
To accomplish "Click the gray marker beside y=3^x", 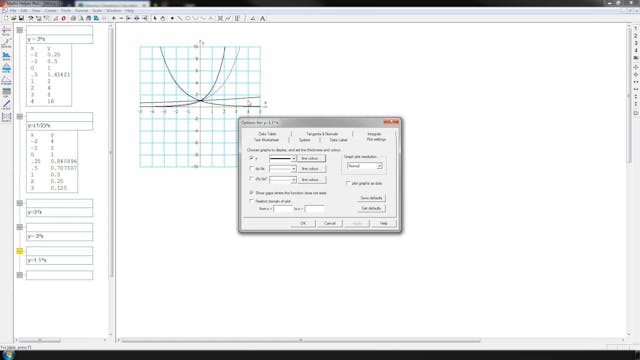I will pos(20,203).
